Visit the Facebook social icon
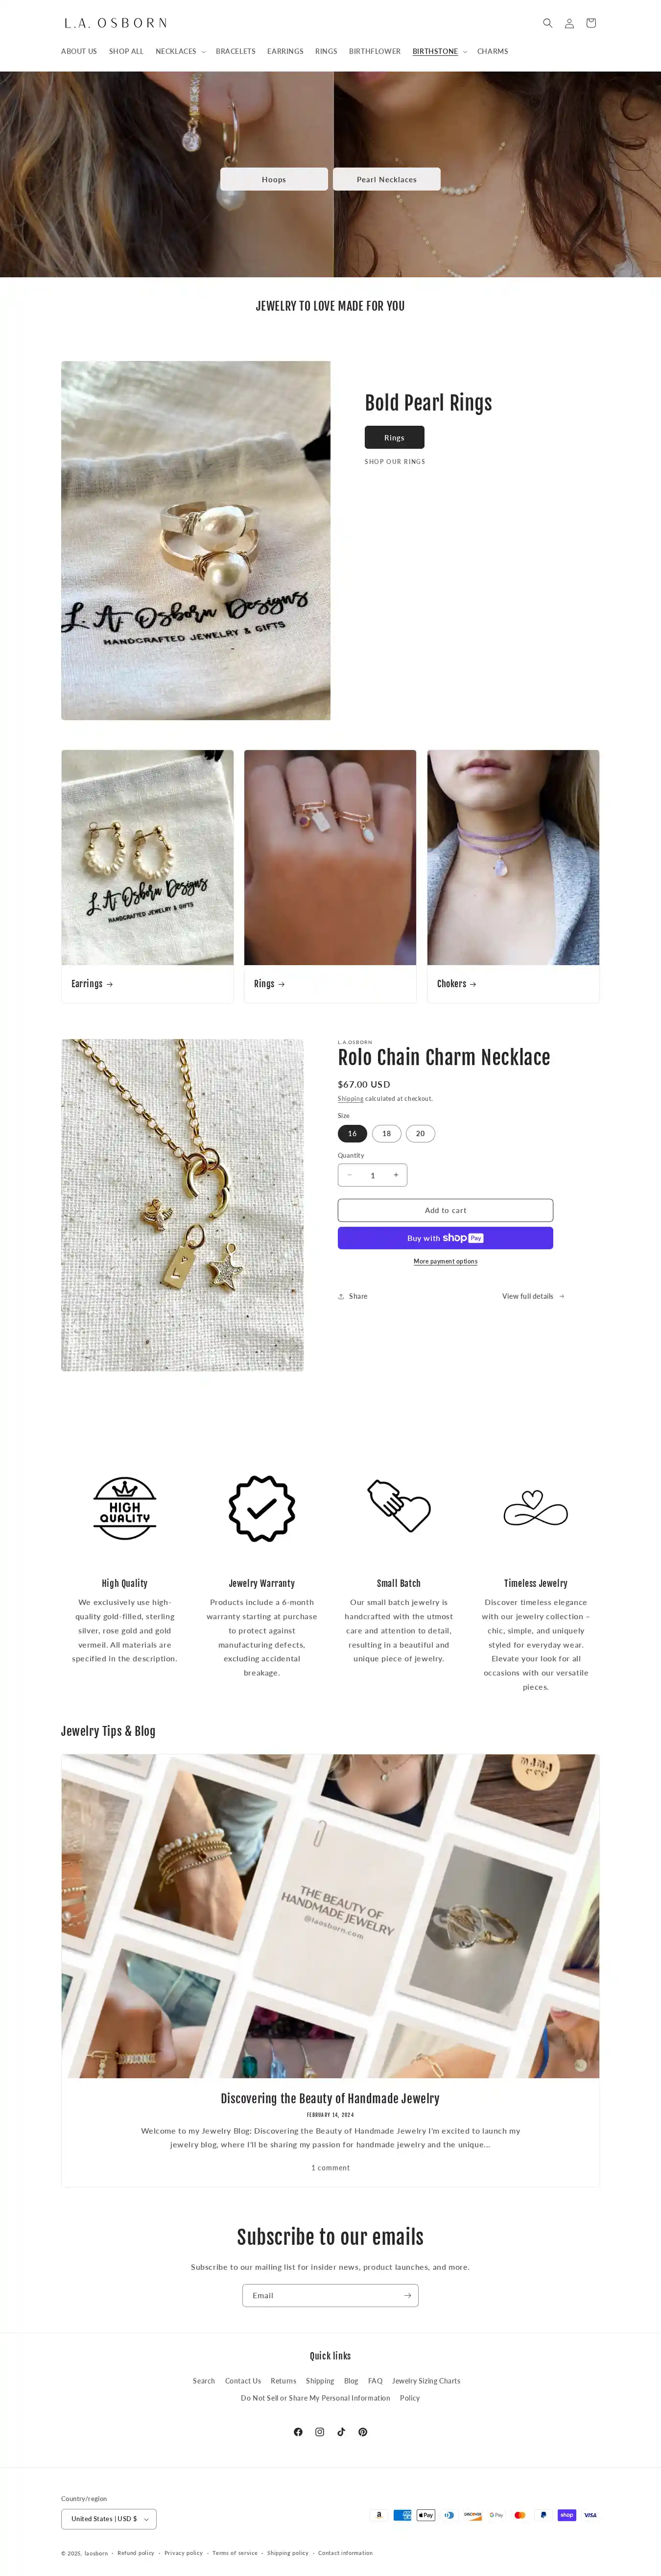Image resolution: width=661 pixels, height=2576 pixels. 298,2432
